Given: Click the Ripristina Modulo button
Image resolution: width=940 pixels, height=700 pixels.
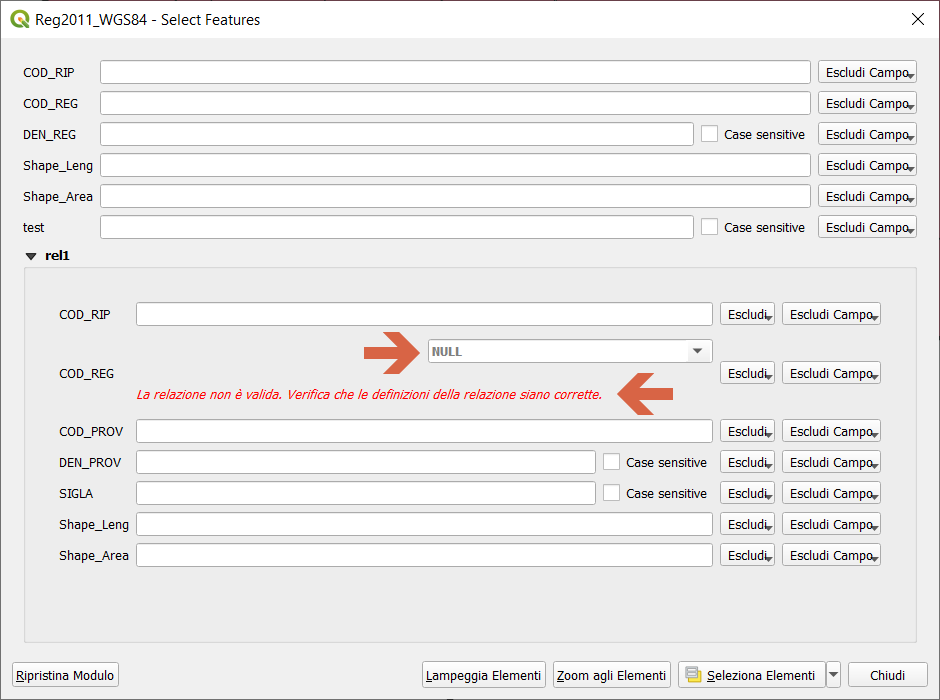Looking at the screenshot, I should 64,674.
